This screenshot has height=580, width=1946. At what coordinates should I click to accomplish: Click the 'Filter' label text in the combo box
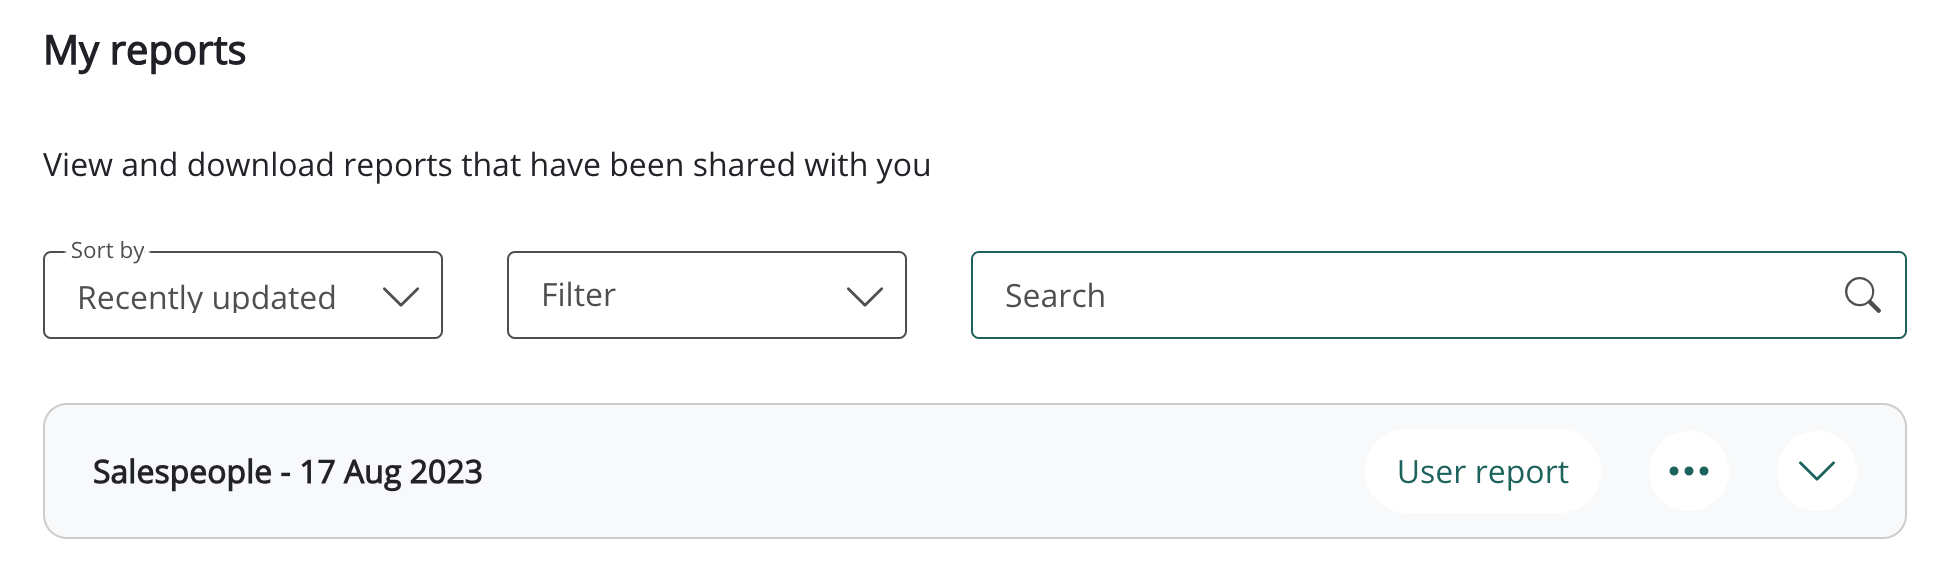coord(578,295)
